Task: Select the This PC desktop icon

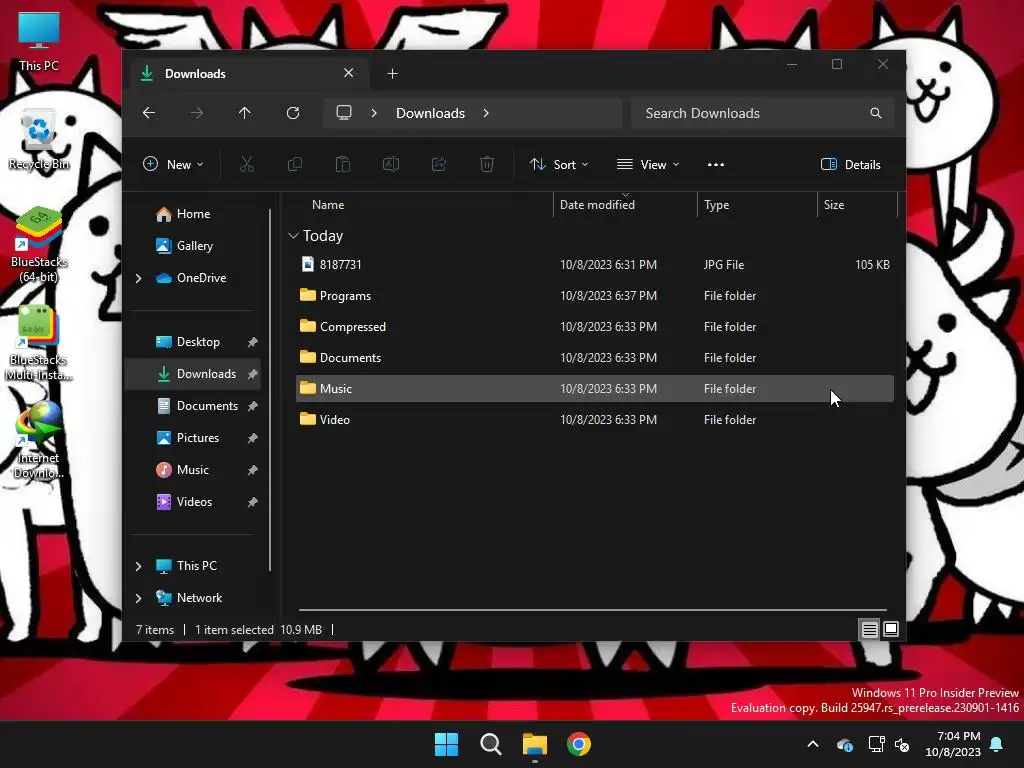Action: 39,42
